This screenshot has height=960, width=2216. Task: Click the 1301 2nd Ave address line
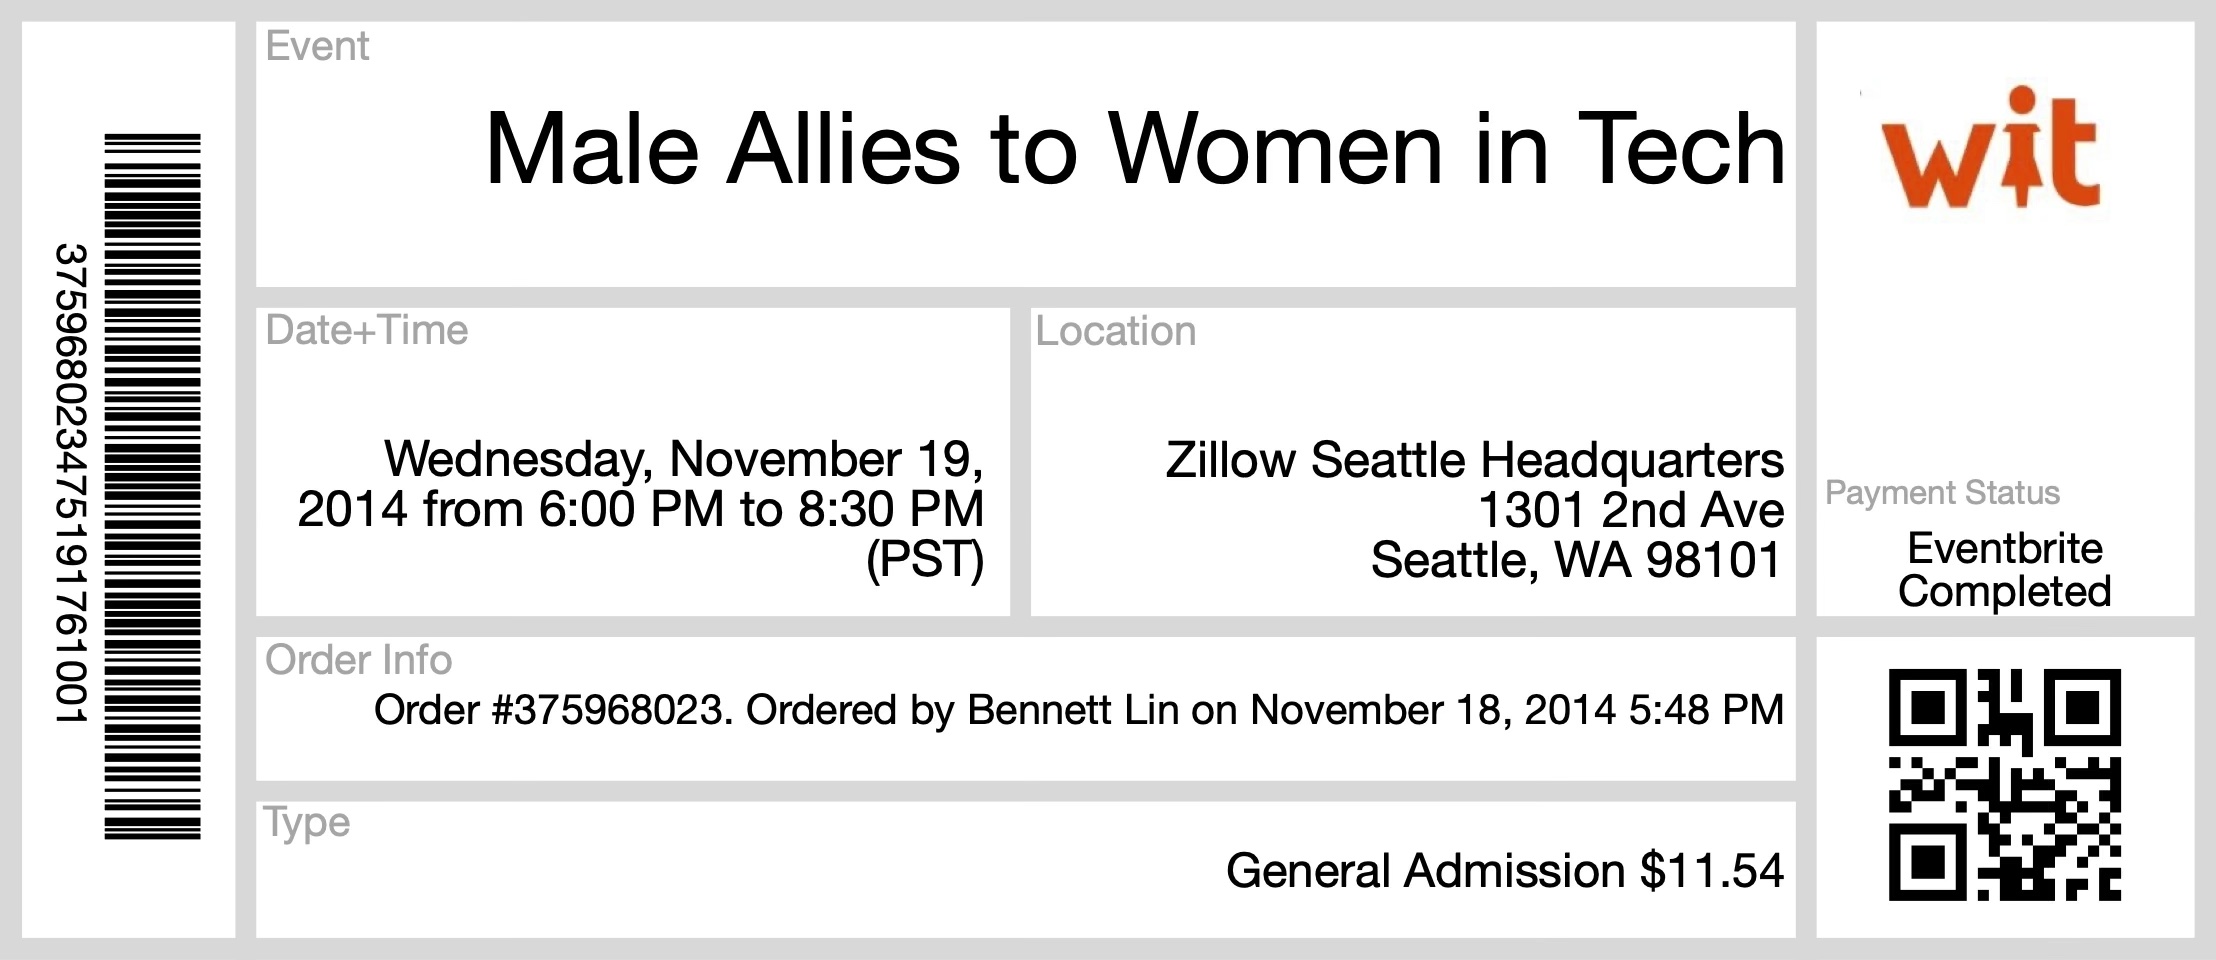(x=1631, y=510)
